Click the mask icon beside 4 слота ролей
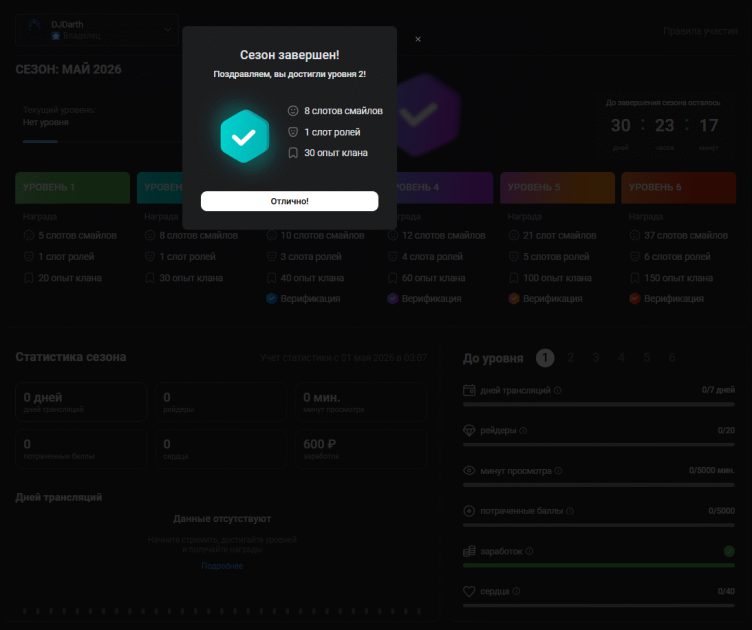752x630 pixels. (393, 257)
